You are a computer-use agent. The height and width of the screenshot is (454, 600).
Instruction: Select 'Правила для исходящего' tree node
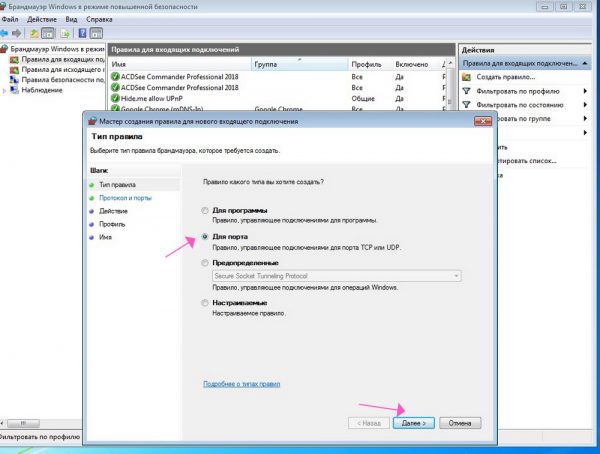(x=57, y=70)
